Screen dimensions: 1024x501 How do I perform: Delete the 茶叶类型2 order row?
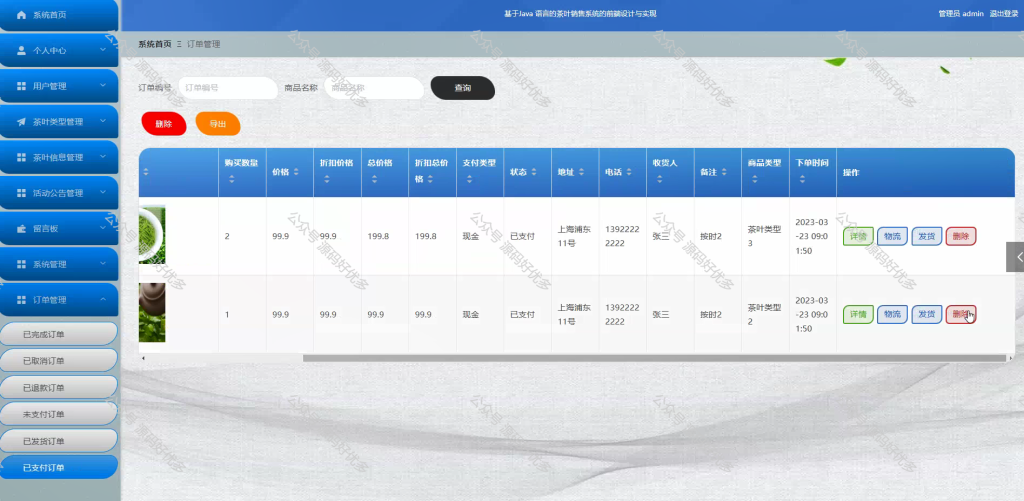point(961,315)
